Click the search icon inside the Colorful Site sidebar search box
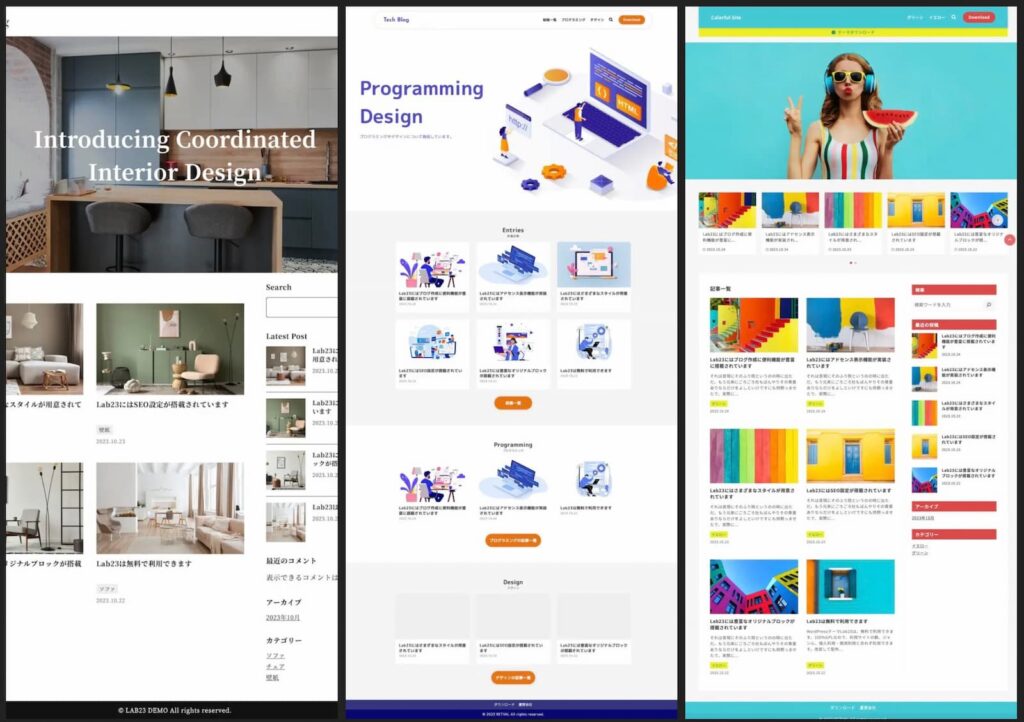 click(989, 305)
